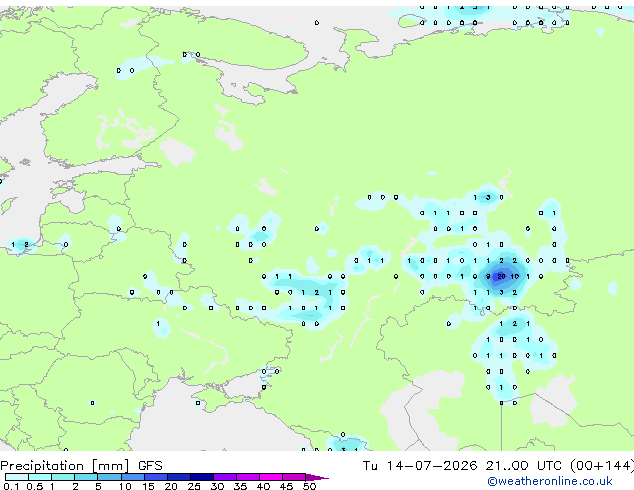Select the 35–40 mm violet legend swatch

[x=247, y=477]
